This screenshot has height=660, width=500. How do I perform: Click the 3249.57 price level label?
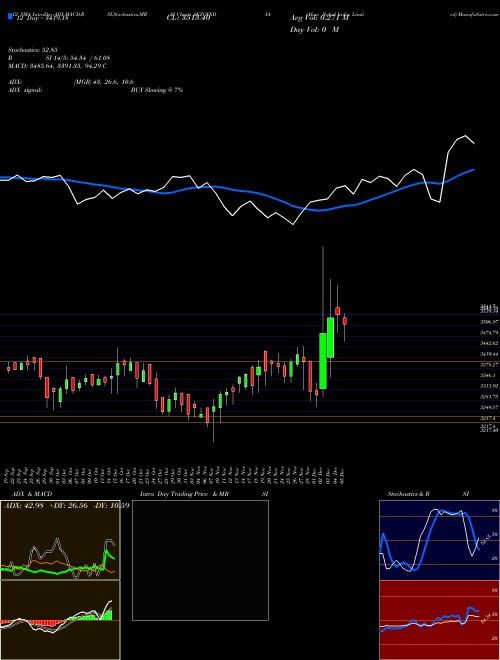click(x=490, y=407)
